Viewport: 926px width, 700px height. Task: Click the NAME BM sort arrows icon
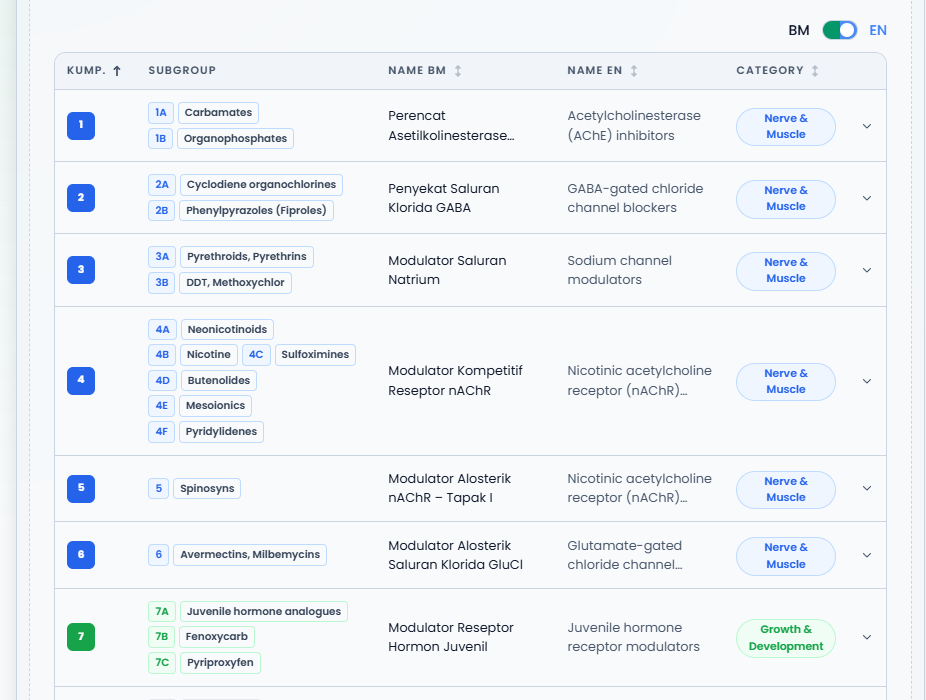click(x=458, y=71)
